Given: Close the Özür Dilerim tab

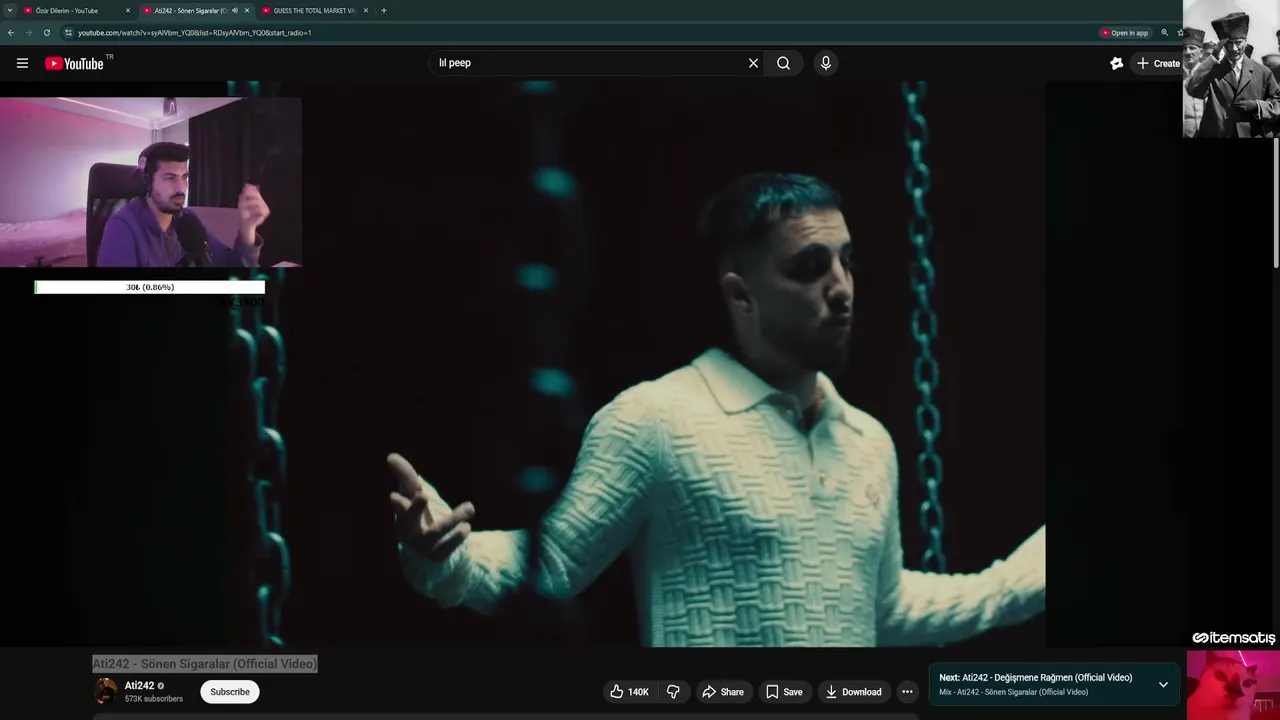Looking at the screenshot, I should (127, 10).
